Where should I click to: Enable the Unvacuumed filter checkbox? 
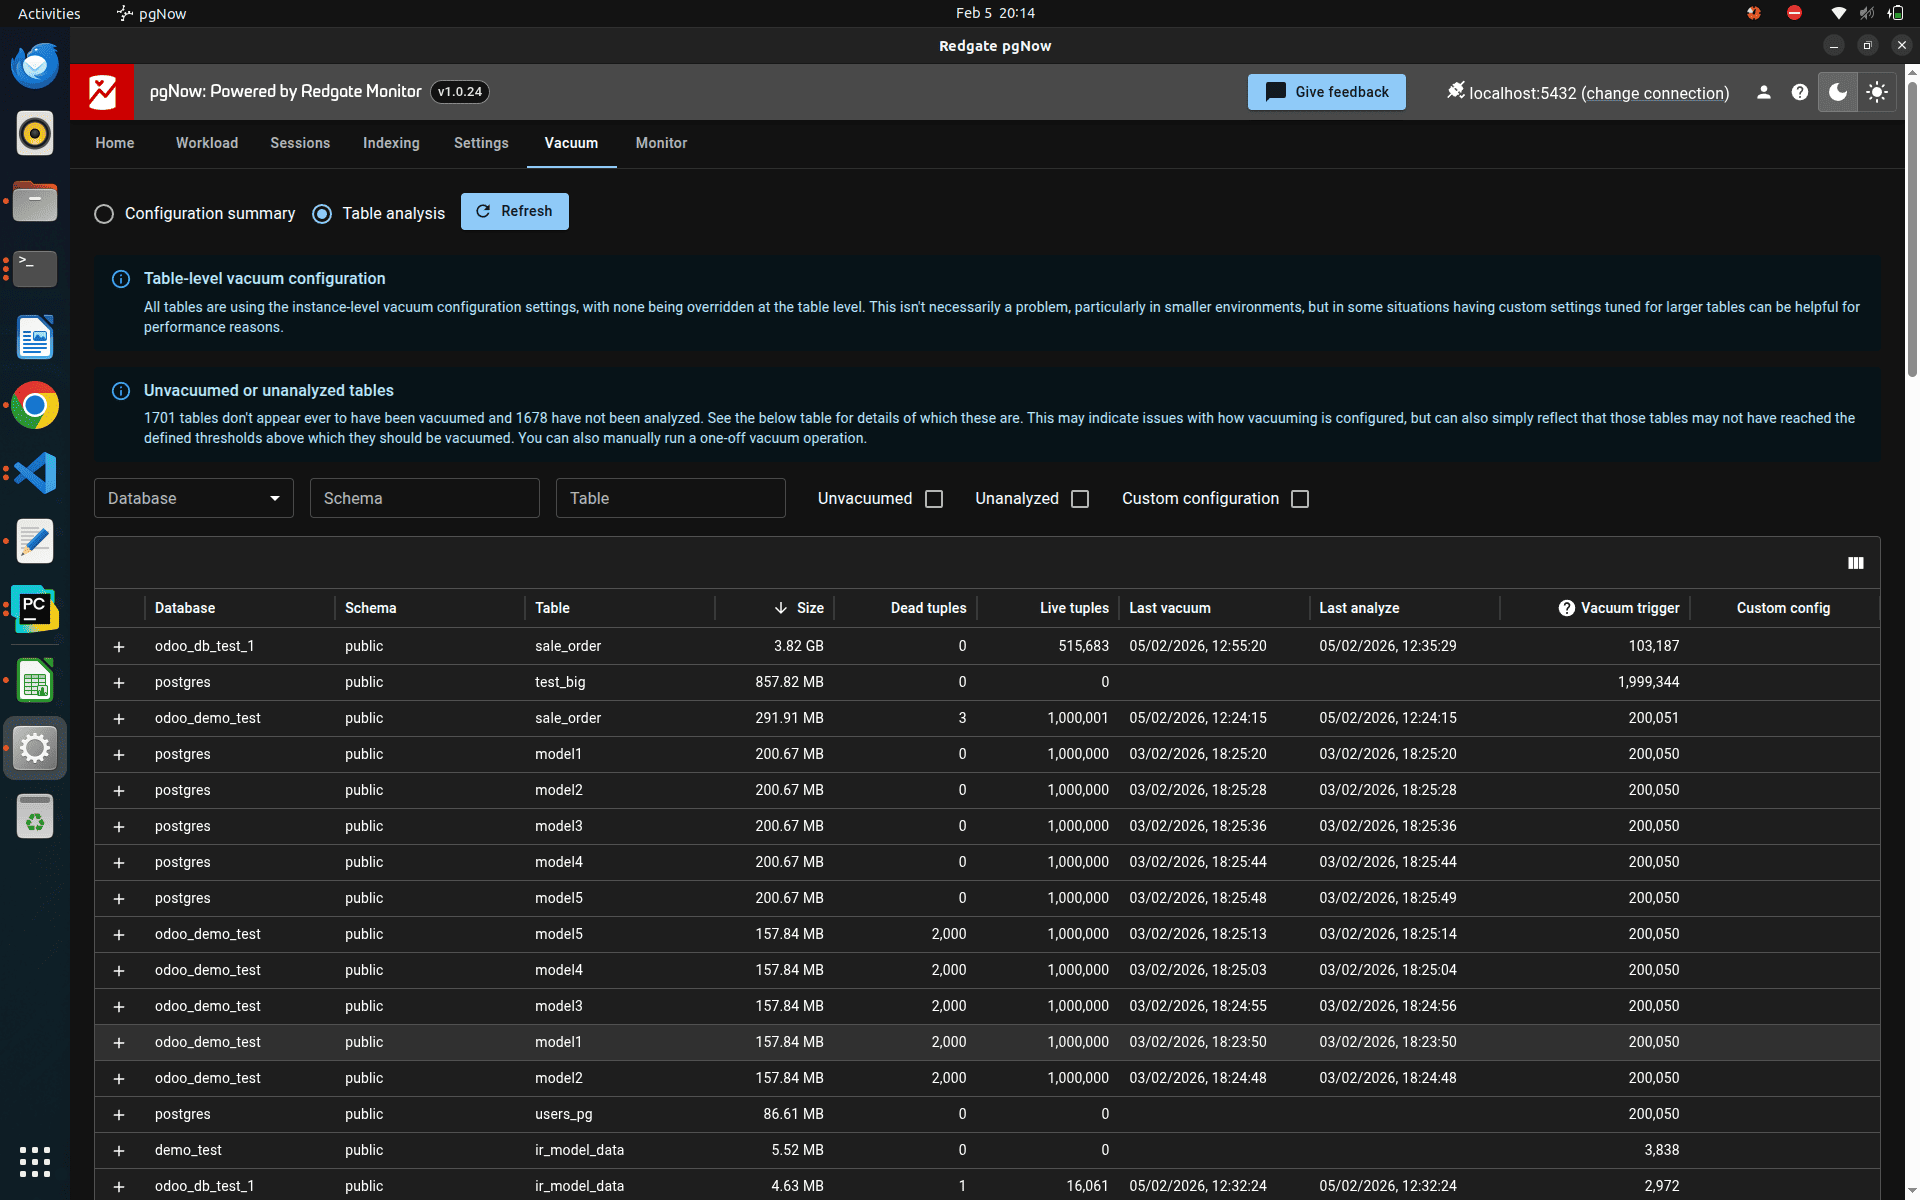[x=934, y=498]
